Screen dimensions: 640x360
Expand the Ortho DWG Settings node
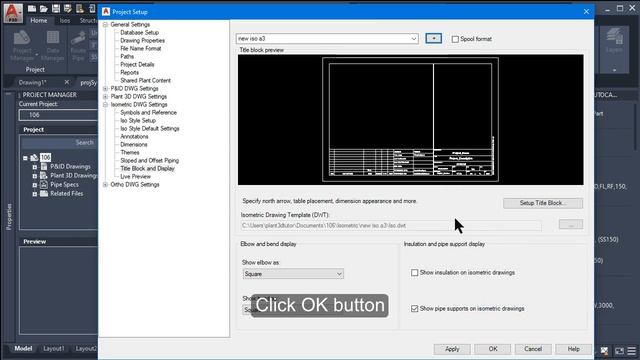coord(105,184)
